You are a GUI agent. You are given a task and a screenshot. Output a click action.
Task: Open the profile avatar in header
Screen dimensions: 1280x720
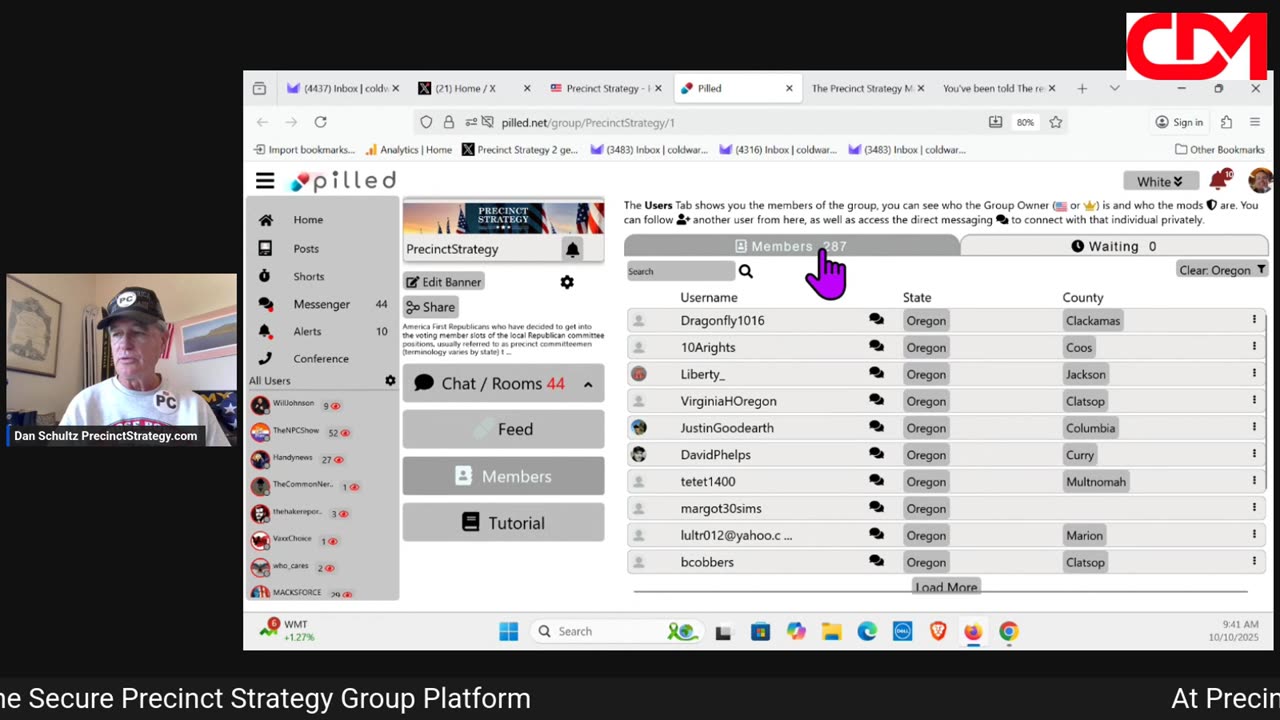[x=1260, y=181]
